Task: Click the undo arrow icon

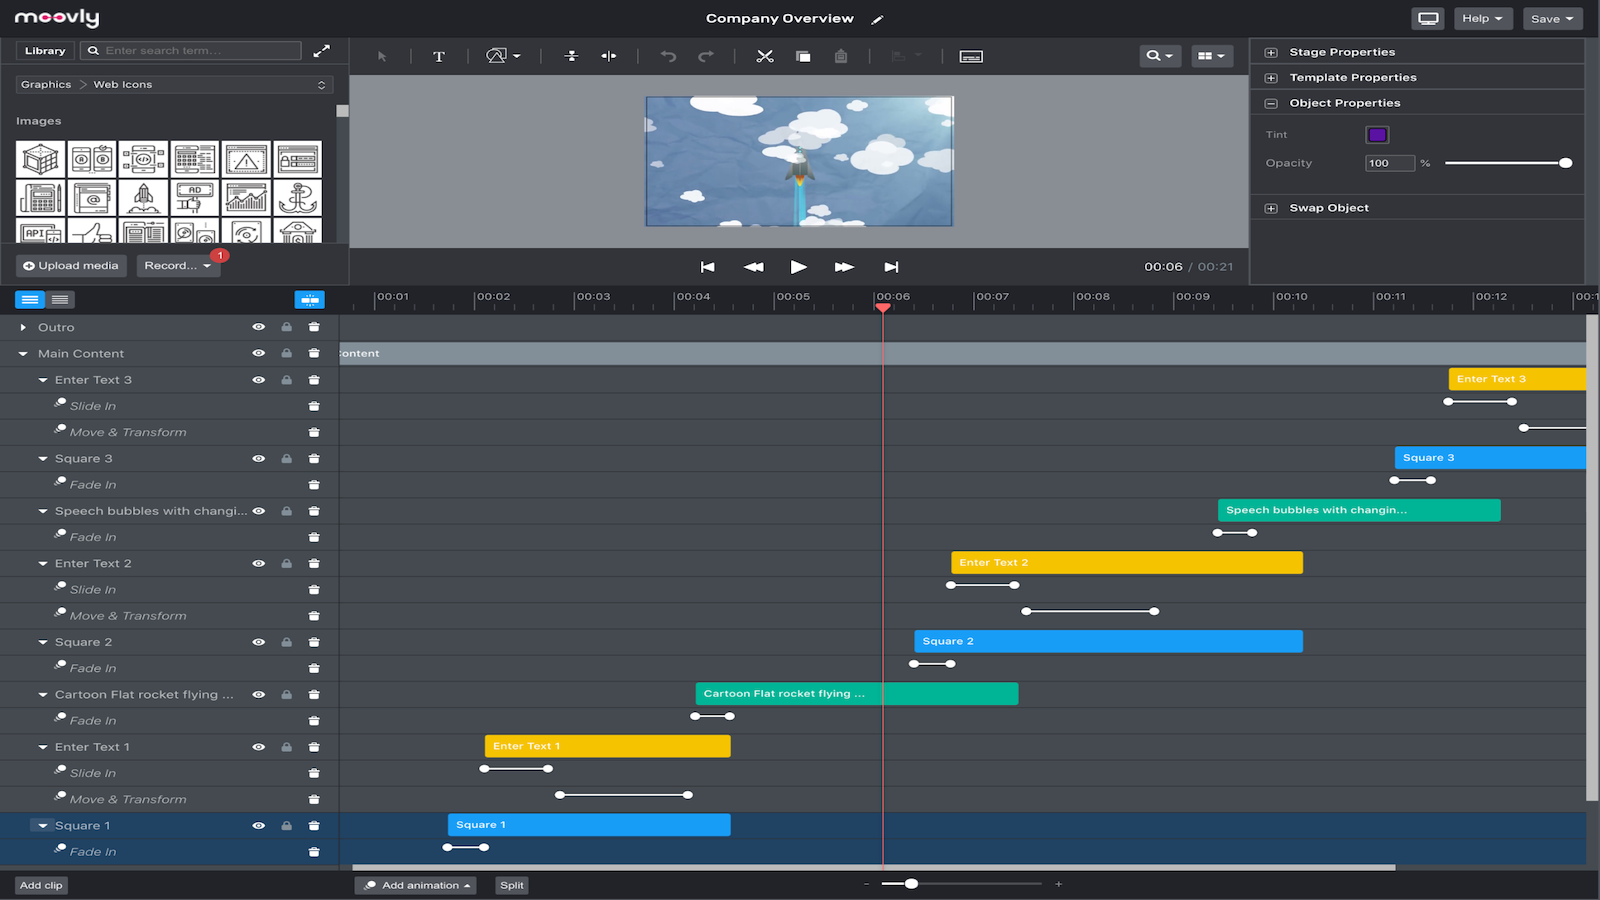Action: coord(668,57)
